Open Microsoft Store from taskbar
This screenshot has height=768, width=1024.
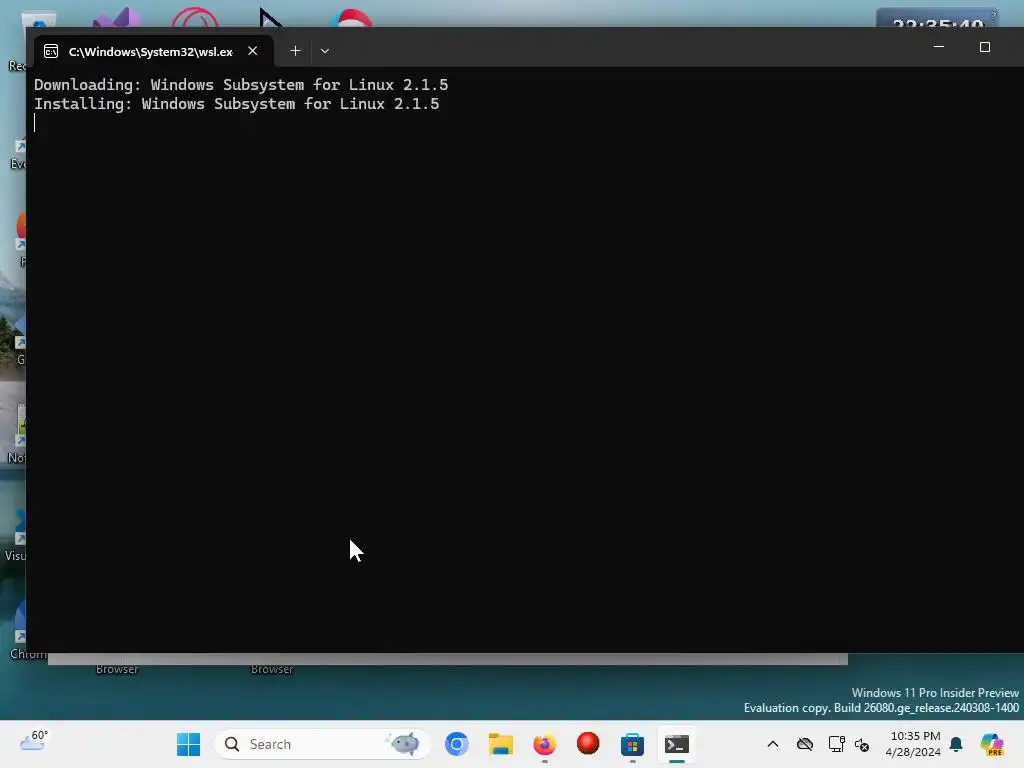[632, 744]
